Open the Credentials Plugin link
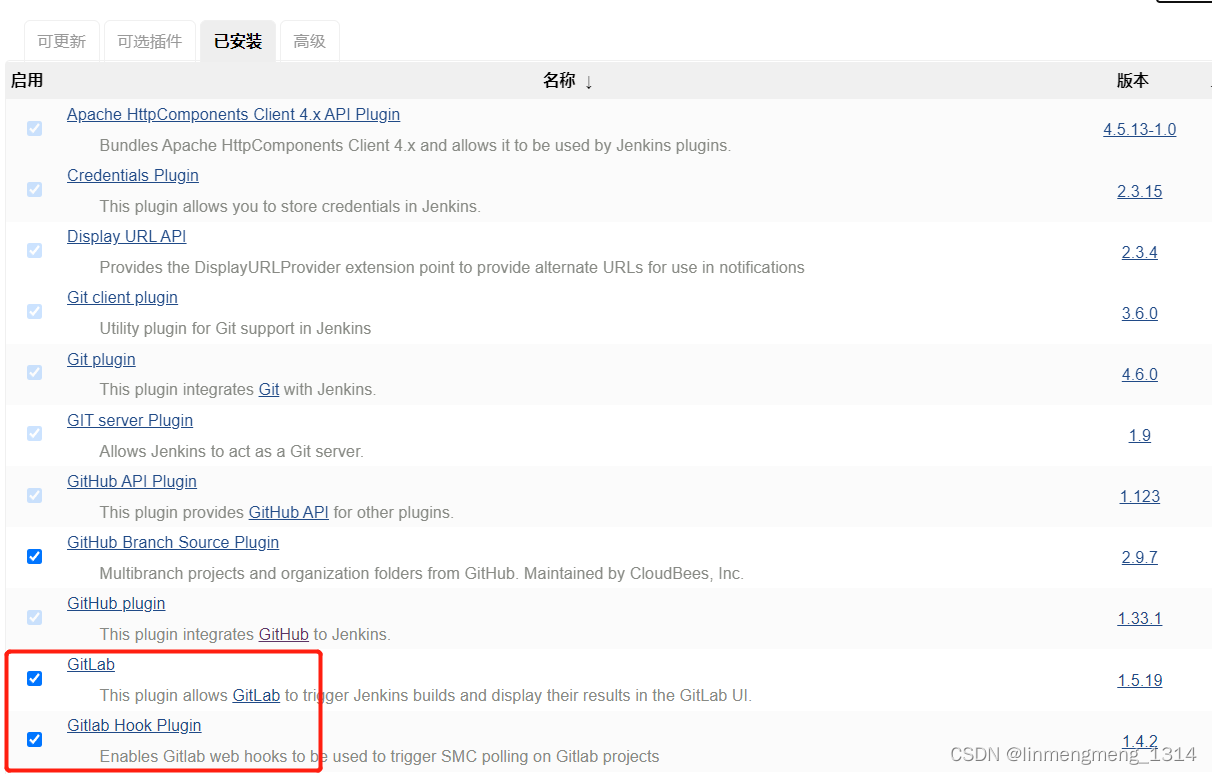1212x774 pixels. (133, 176)
